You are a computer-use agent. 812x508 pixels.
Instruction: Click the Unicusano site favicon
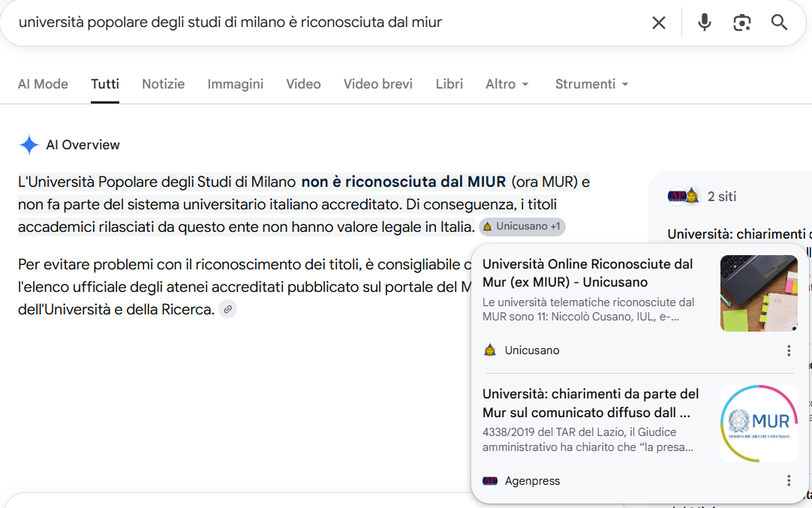489,351
